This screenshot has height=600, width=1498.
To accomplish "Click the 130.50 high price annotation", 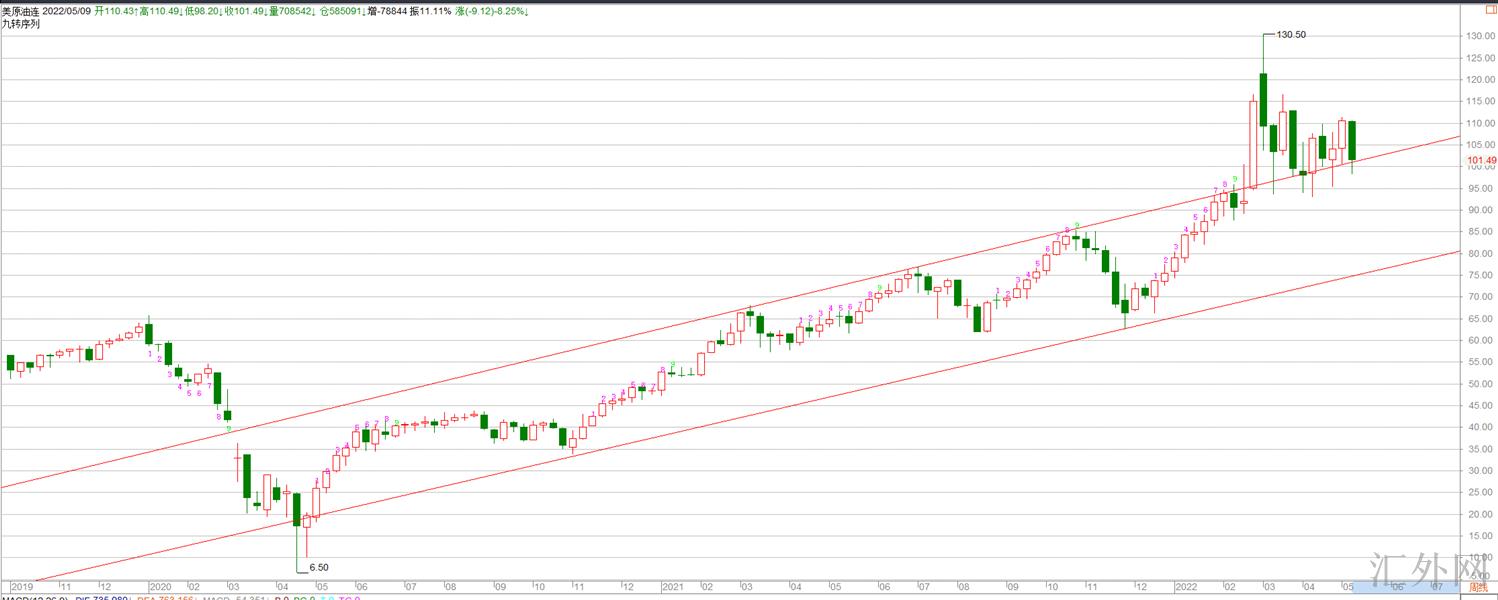I will tap(1291, 35).
